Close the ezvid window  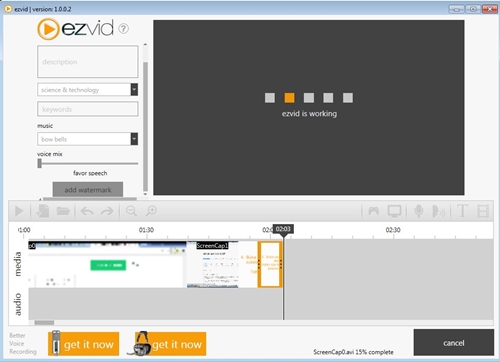(490, 9)
